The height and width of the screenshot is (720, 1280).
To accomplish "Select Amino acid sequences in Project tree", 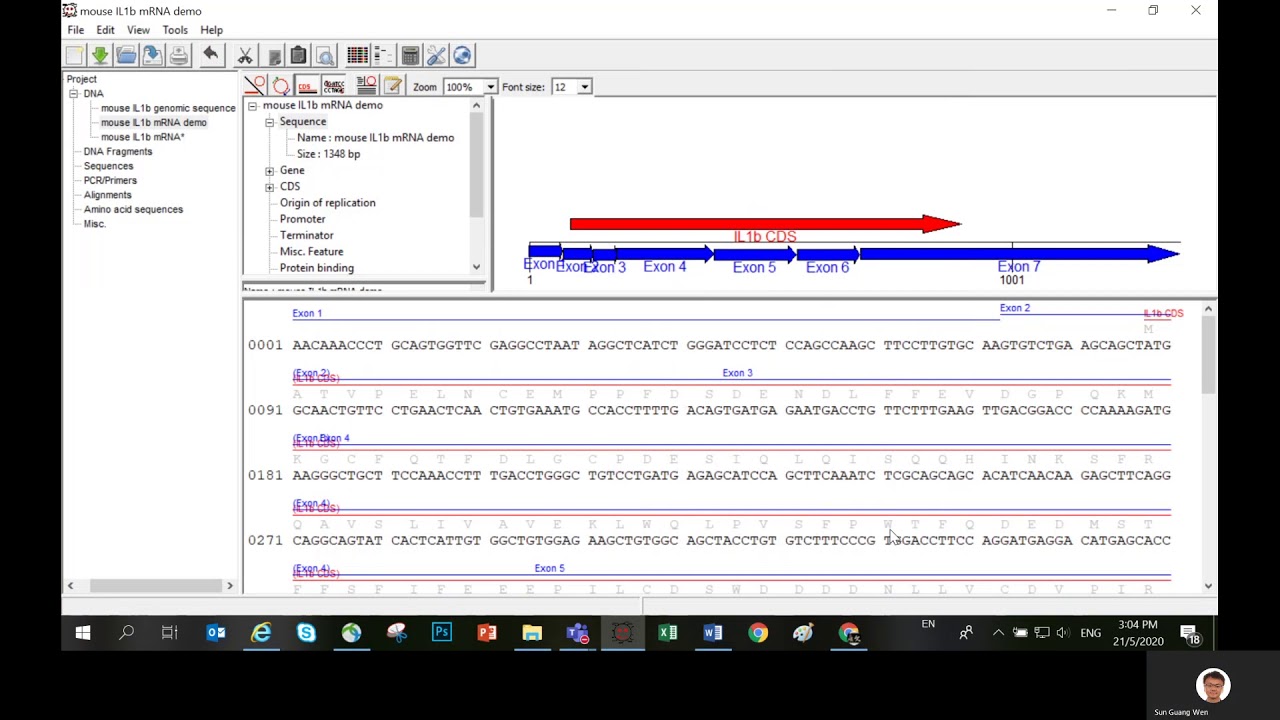I will click(133, 209).
